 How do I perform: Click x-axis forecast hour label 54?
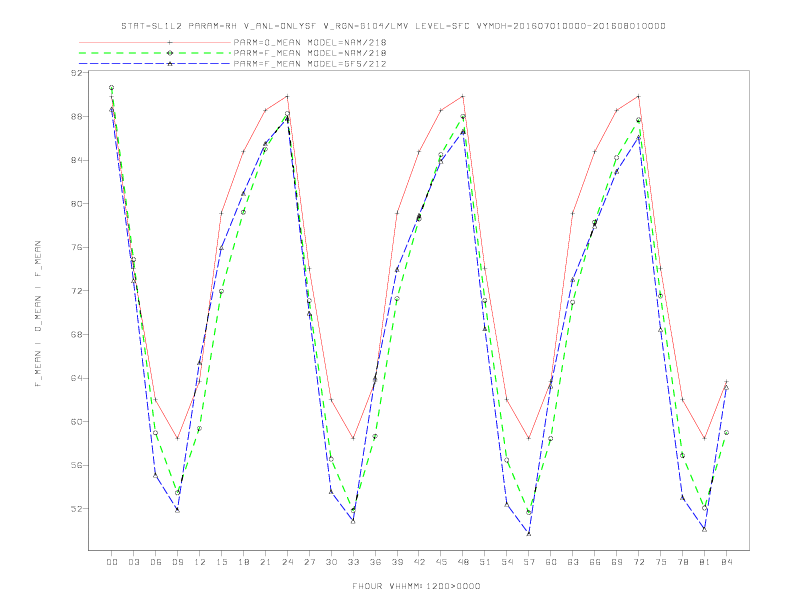pos(507,562)
